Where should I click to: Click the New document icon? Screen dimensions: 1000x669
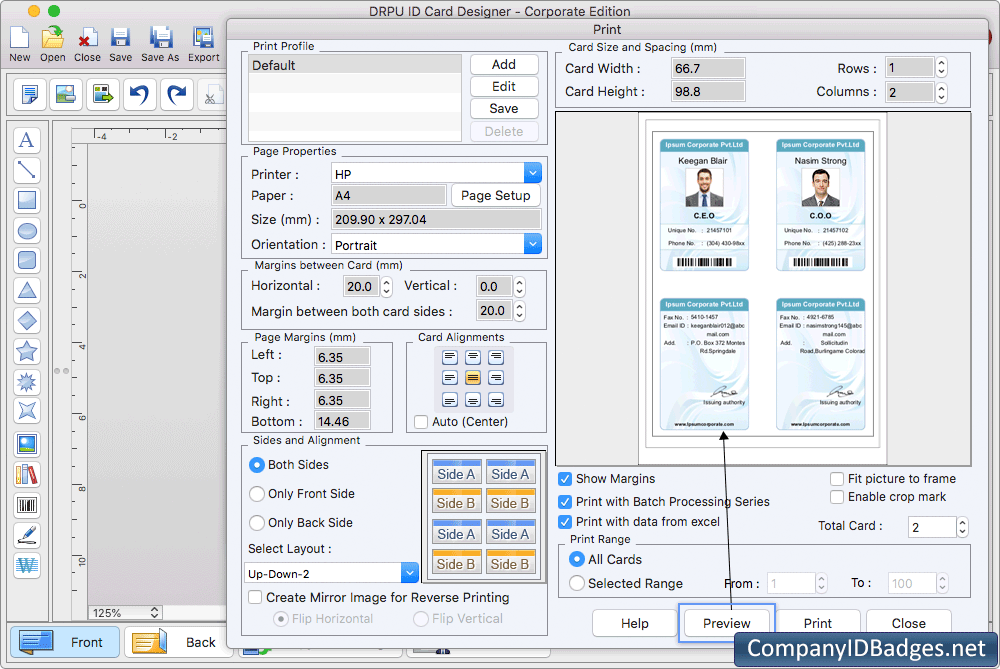20,38
